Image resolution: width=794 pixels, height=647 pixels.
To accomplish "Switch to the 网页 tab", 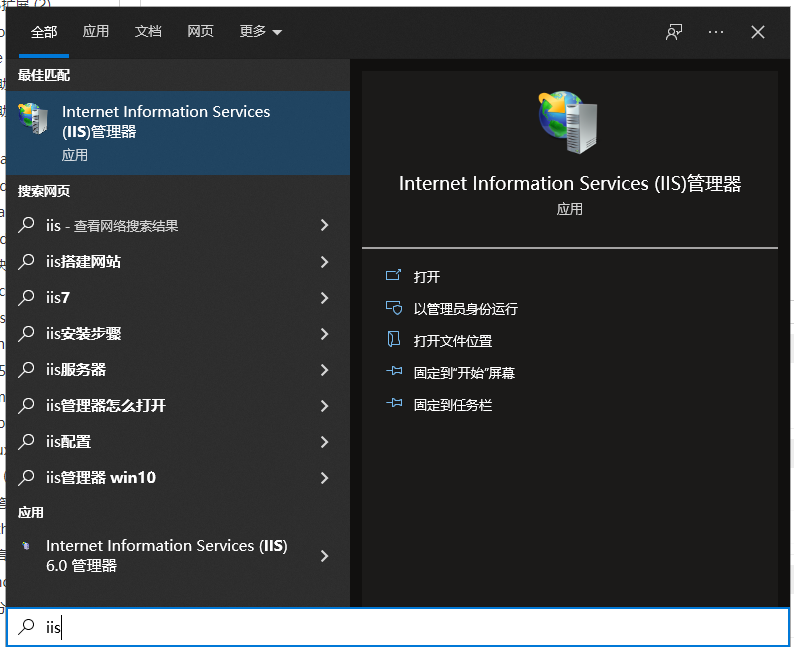I will [201, 31].
